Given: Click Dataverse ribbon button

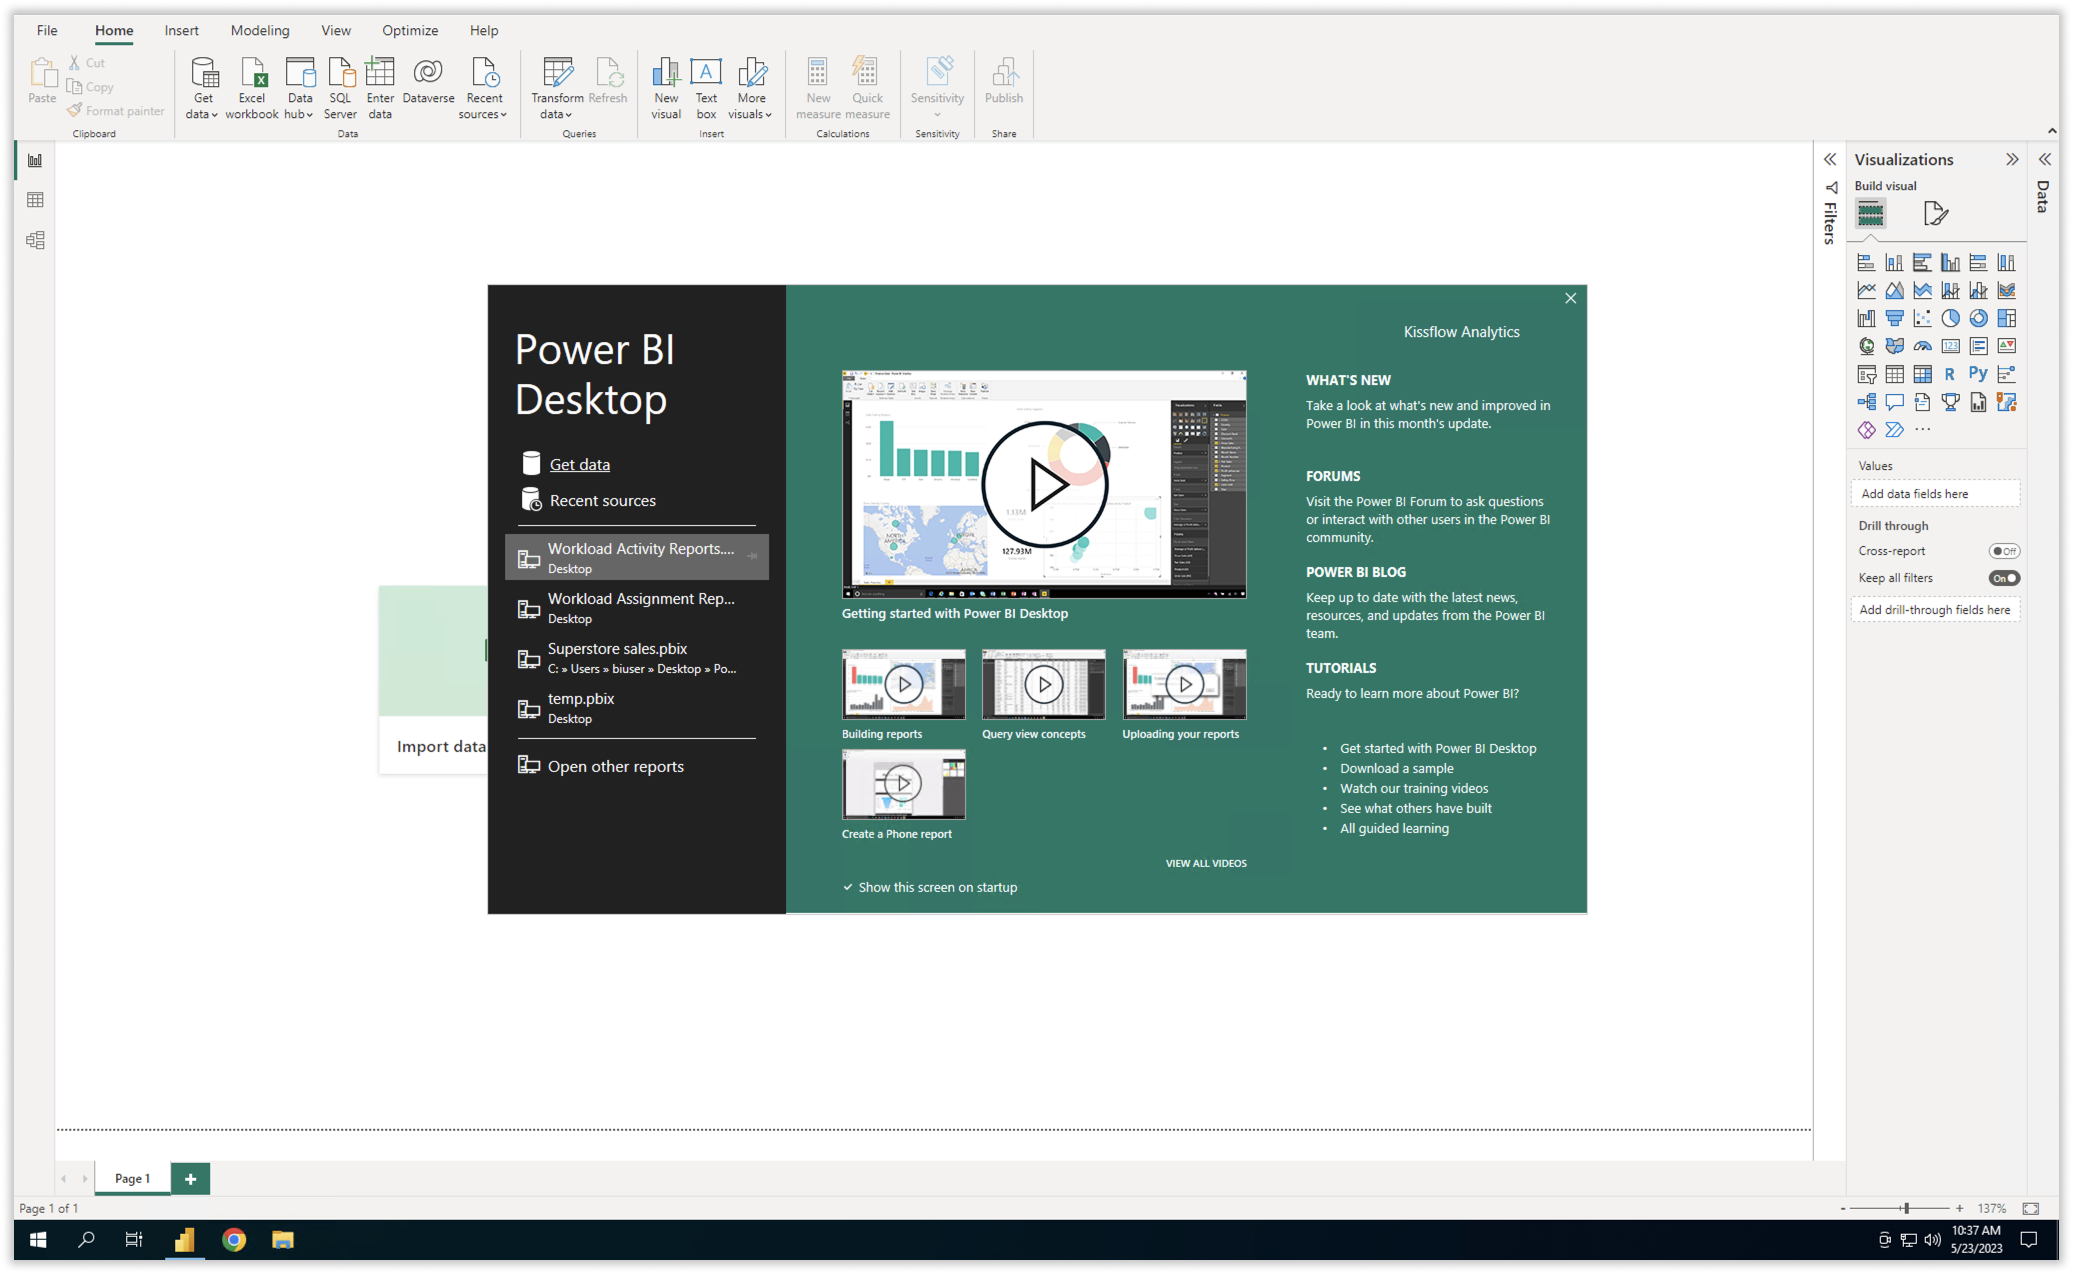Looking at the screenshot, I should click(x=428, y=80).
